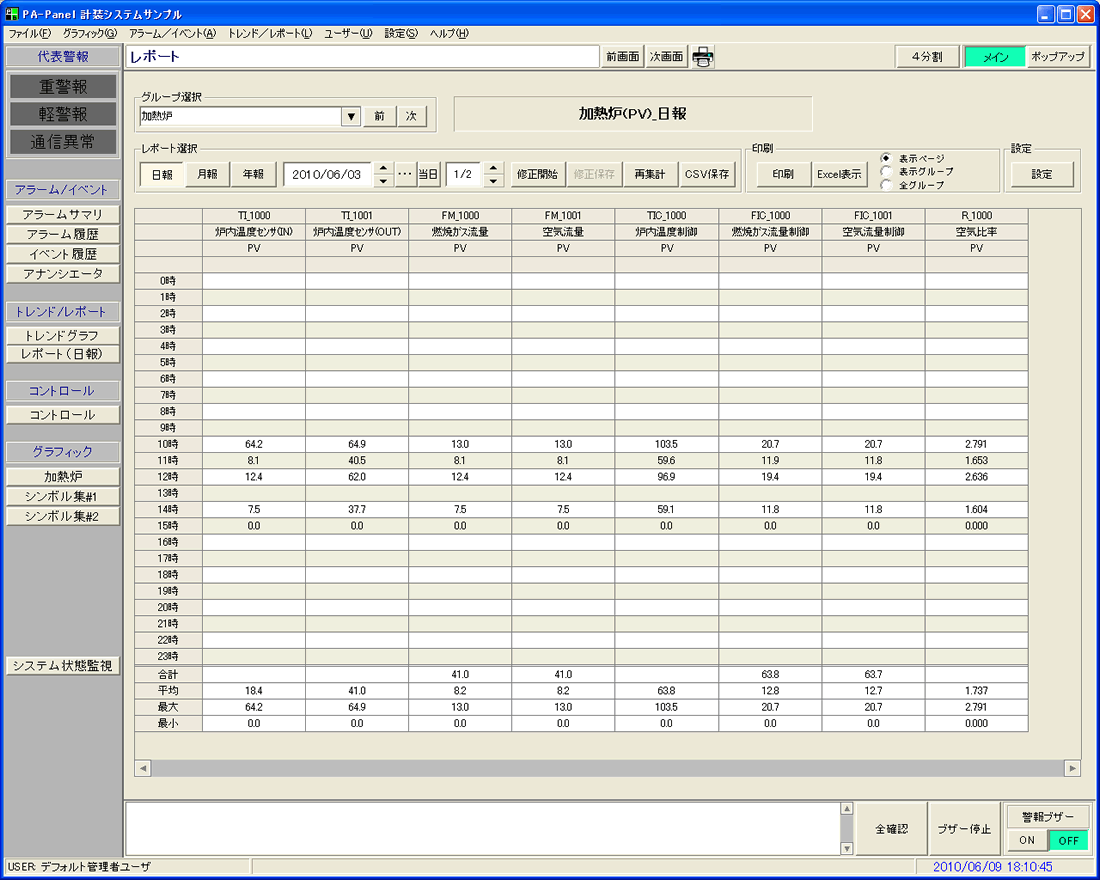Image resolution: width=1100 pixels, height=880 pixels.
Task: Click the R_1000 average value 1.737
Action: click(x=977, y=691)
